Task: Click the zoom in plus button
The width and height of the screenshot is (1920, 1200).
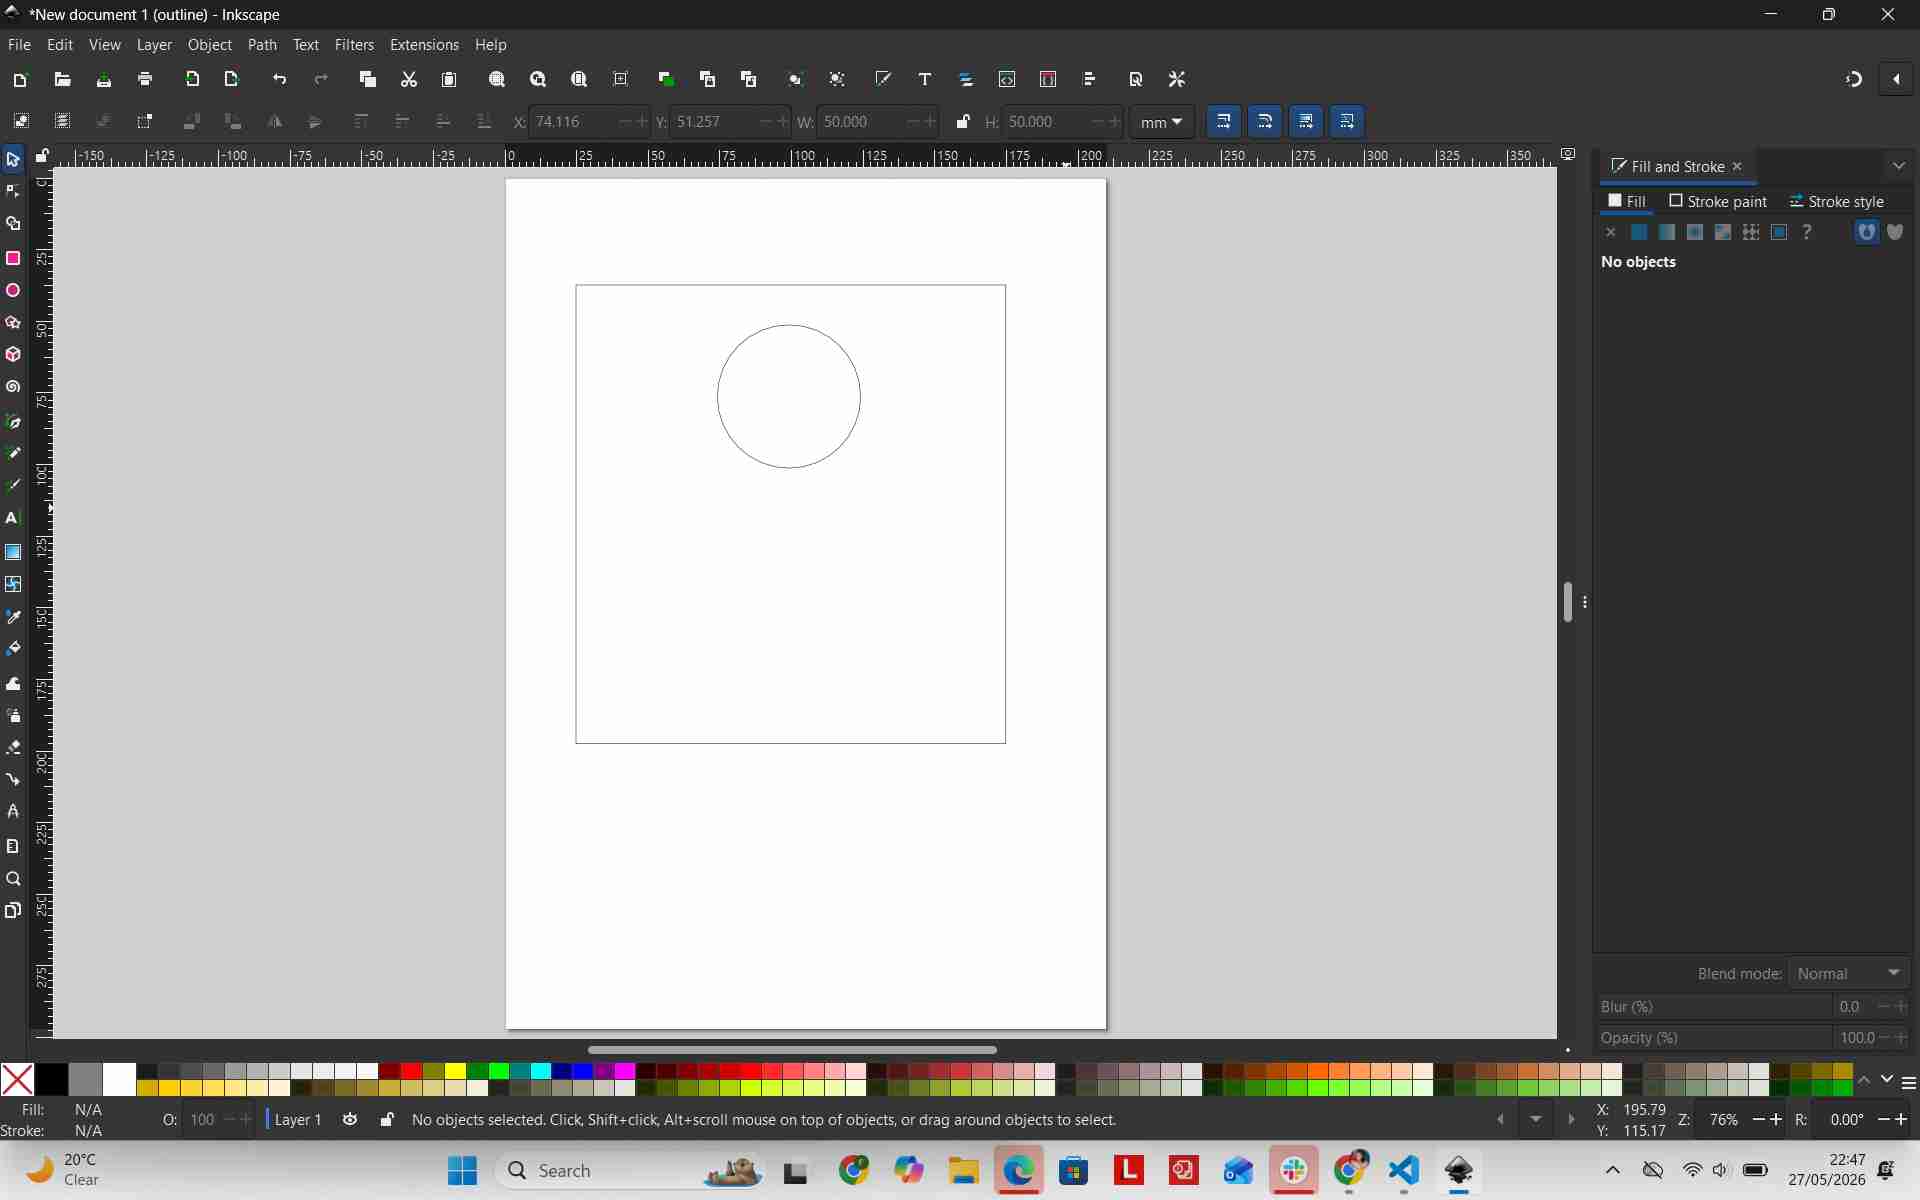Action: click(1777, 1120)
